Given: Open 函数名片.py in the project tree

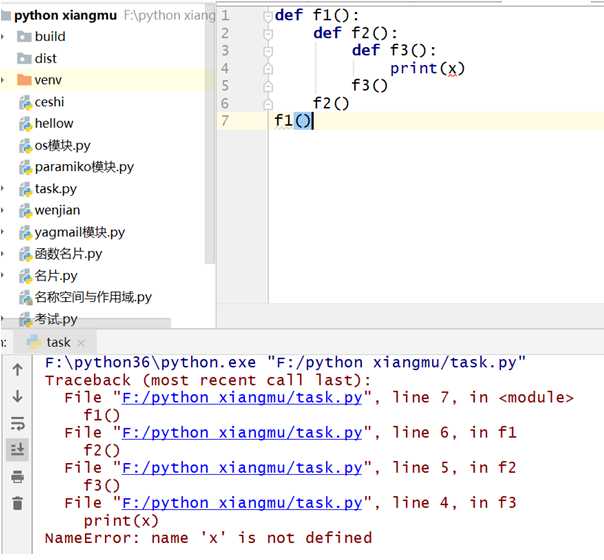Looking at the screenshot, I should click(68, 254).
